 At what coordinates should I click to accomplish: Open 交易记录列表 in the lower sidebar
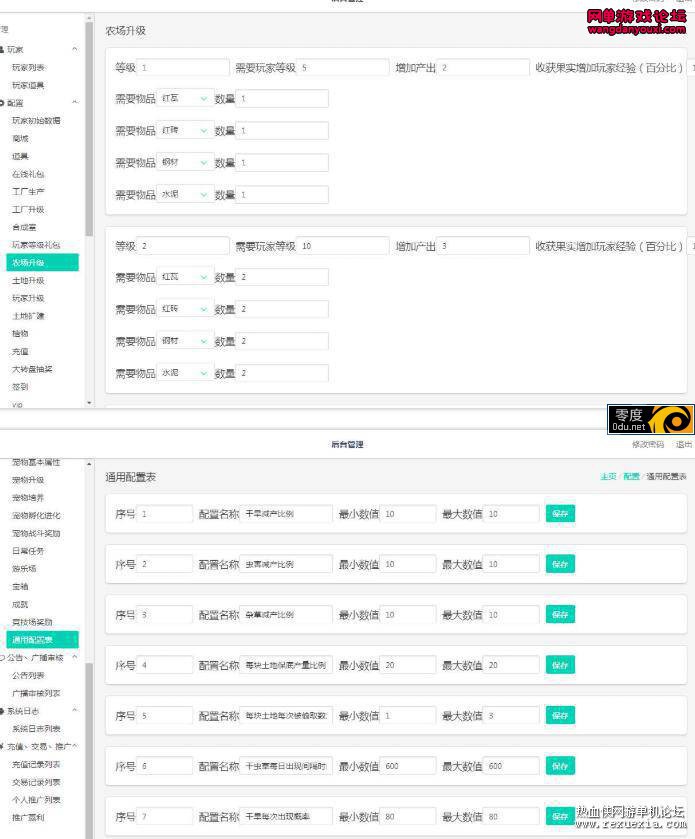tap(36, 782)
